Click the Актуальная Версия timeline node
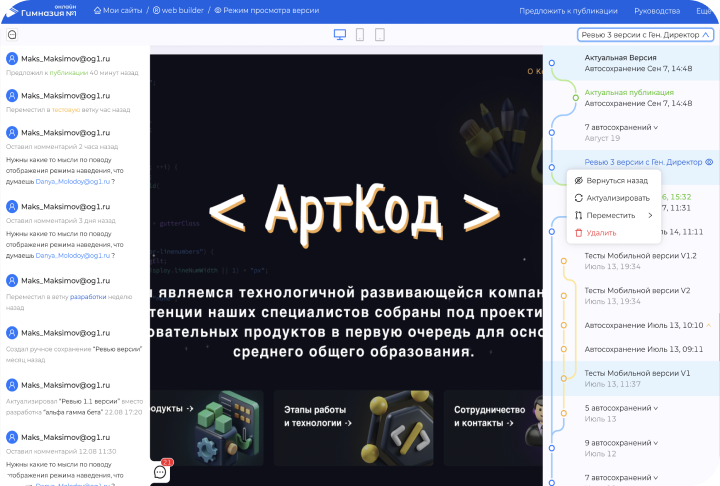Image resolution: width=720 pixels, height=486 pixels. point(552,63)
